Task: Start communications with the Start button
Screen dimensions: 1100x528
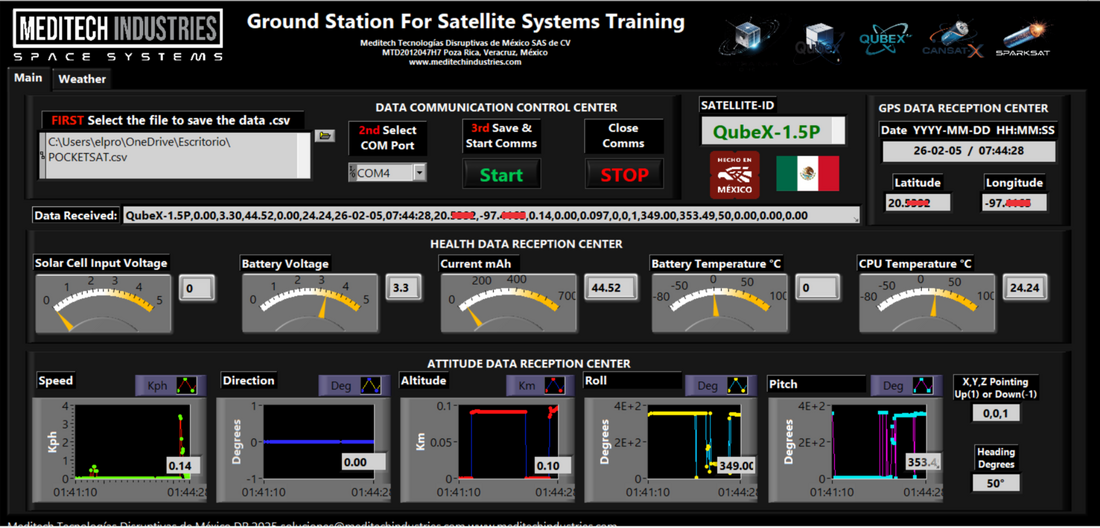Action: click(502, 175)
